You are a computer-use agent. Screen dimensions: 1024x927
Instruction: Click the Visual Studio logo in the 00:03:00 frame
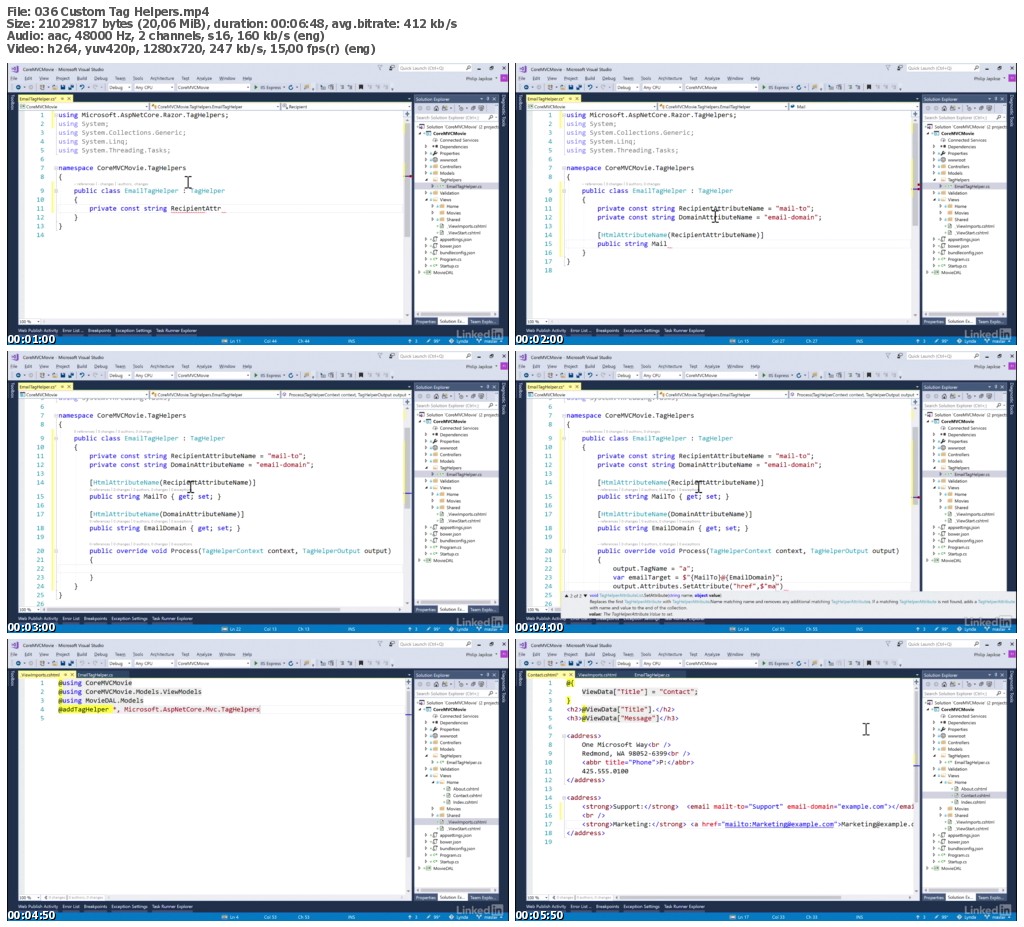(x=15, y=357)
